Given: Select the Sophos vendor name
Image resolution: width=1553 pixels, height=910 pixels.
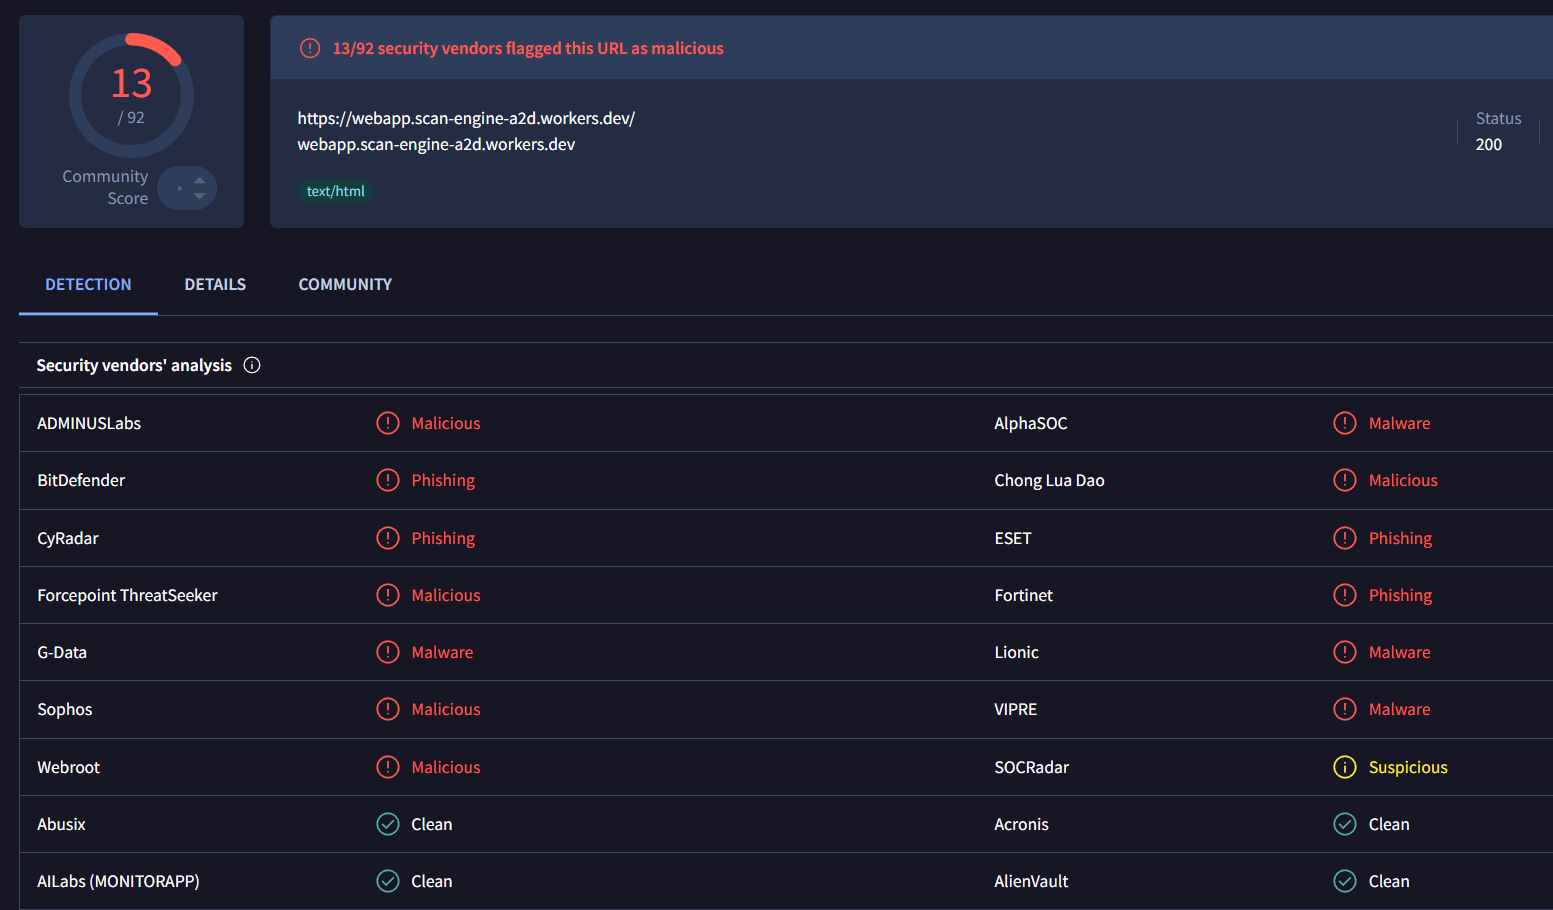Looking at the screenshot, I should (65, 709).
